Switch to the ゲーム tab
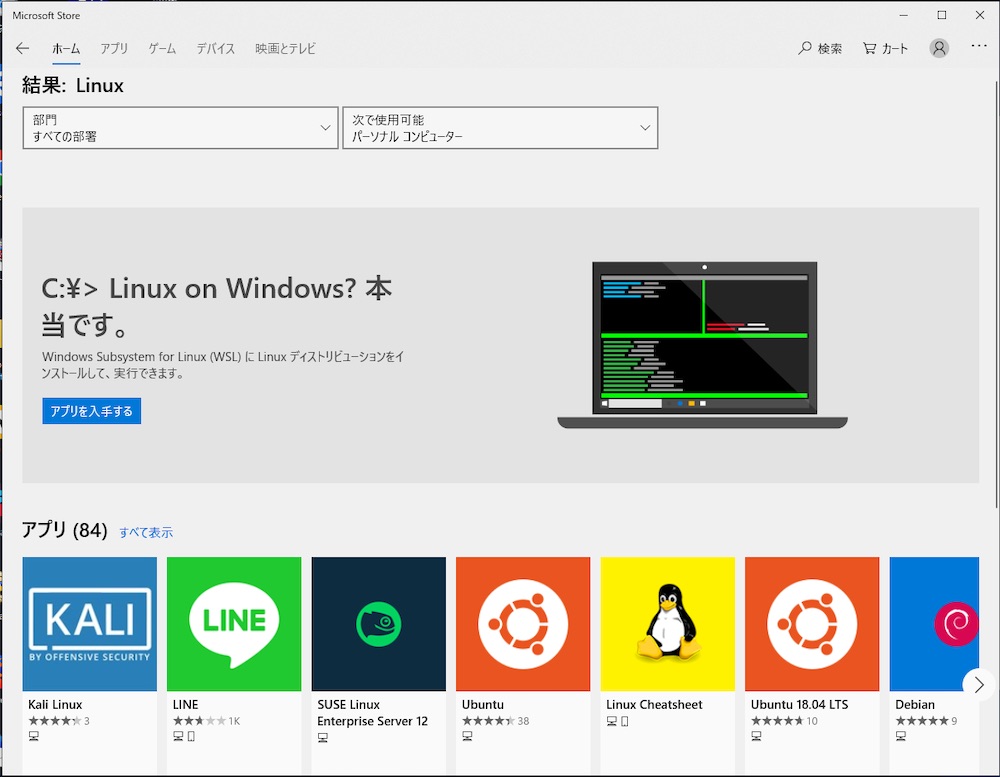Image resolution: width=1000 pixels, height=777 pixels. coord(162,48)
